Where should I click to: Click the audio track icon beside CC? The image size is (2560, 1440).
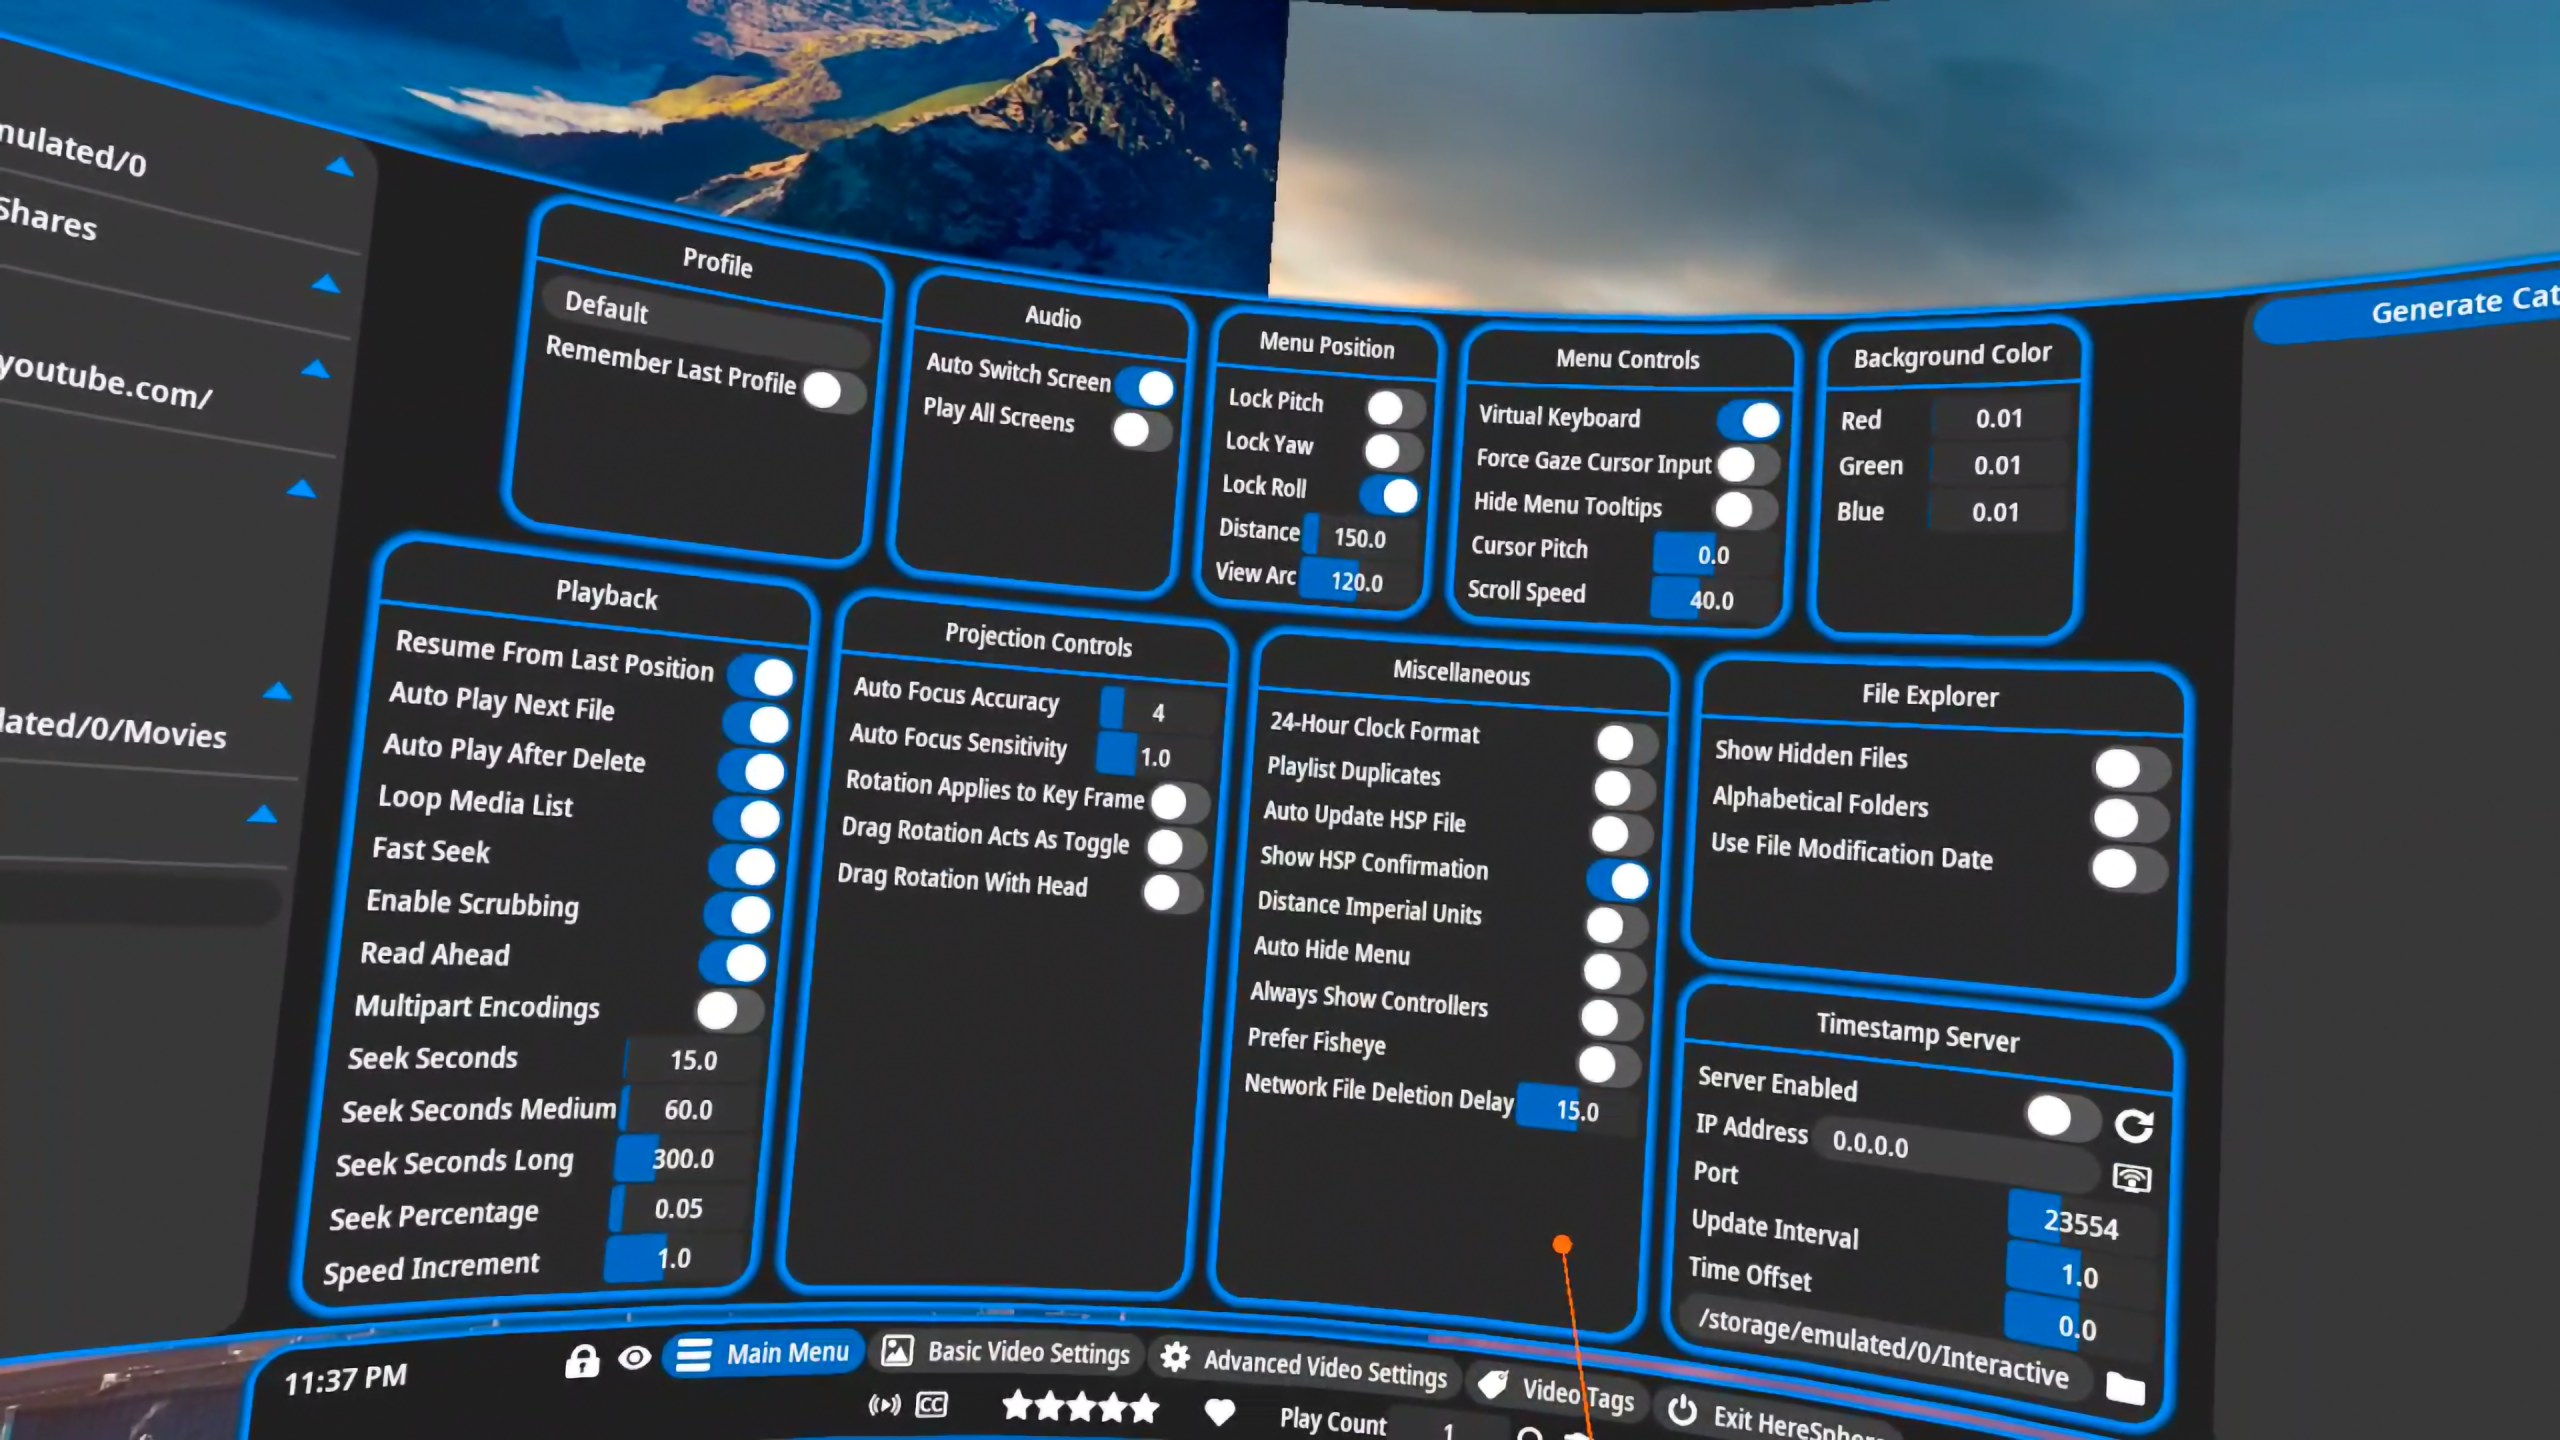[x=884, y=1405]
